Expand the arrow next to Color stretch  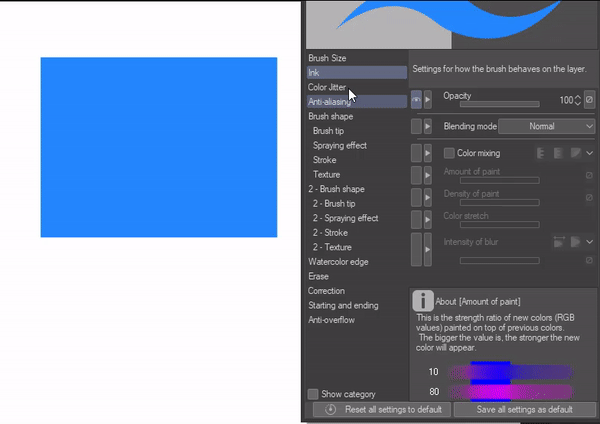(427, 220)
